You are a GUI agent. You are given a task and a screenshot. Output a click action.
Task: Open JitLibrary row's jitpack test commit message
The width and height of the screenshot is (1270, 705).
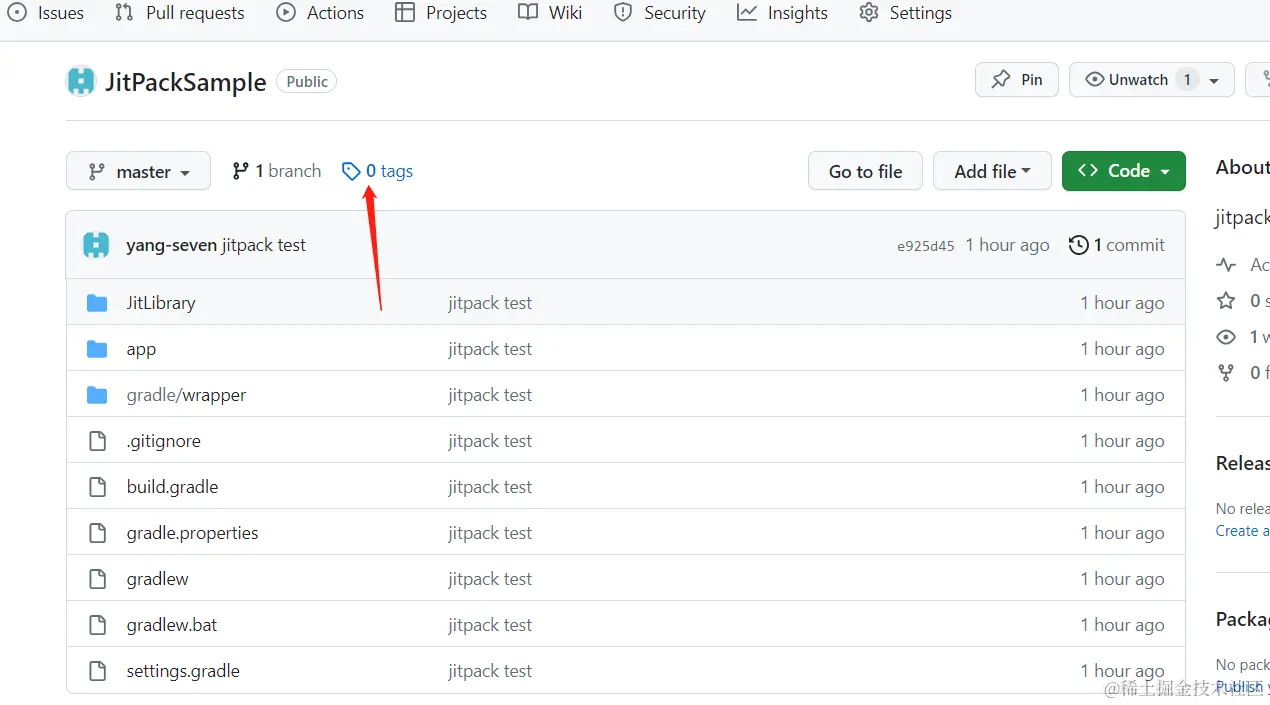(x=490, y=303)
